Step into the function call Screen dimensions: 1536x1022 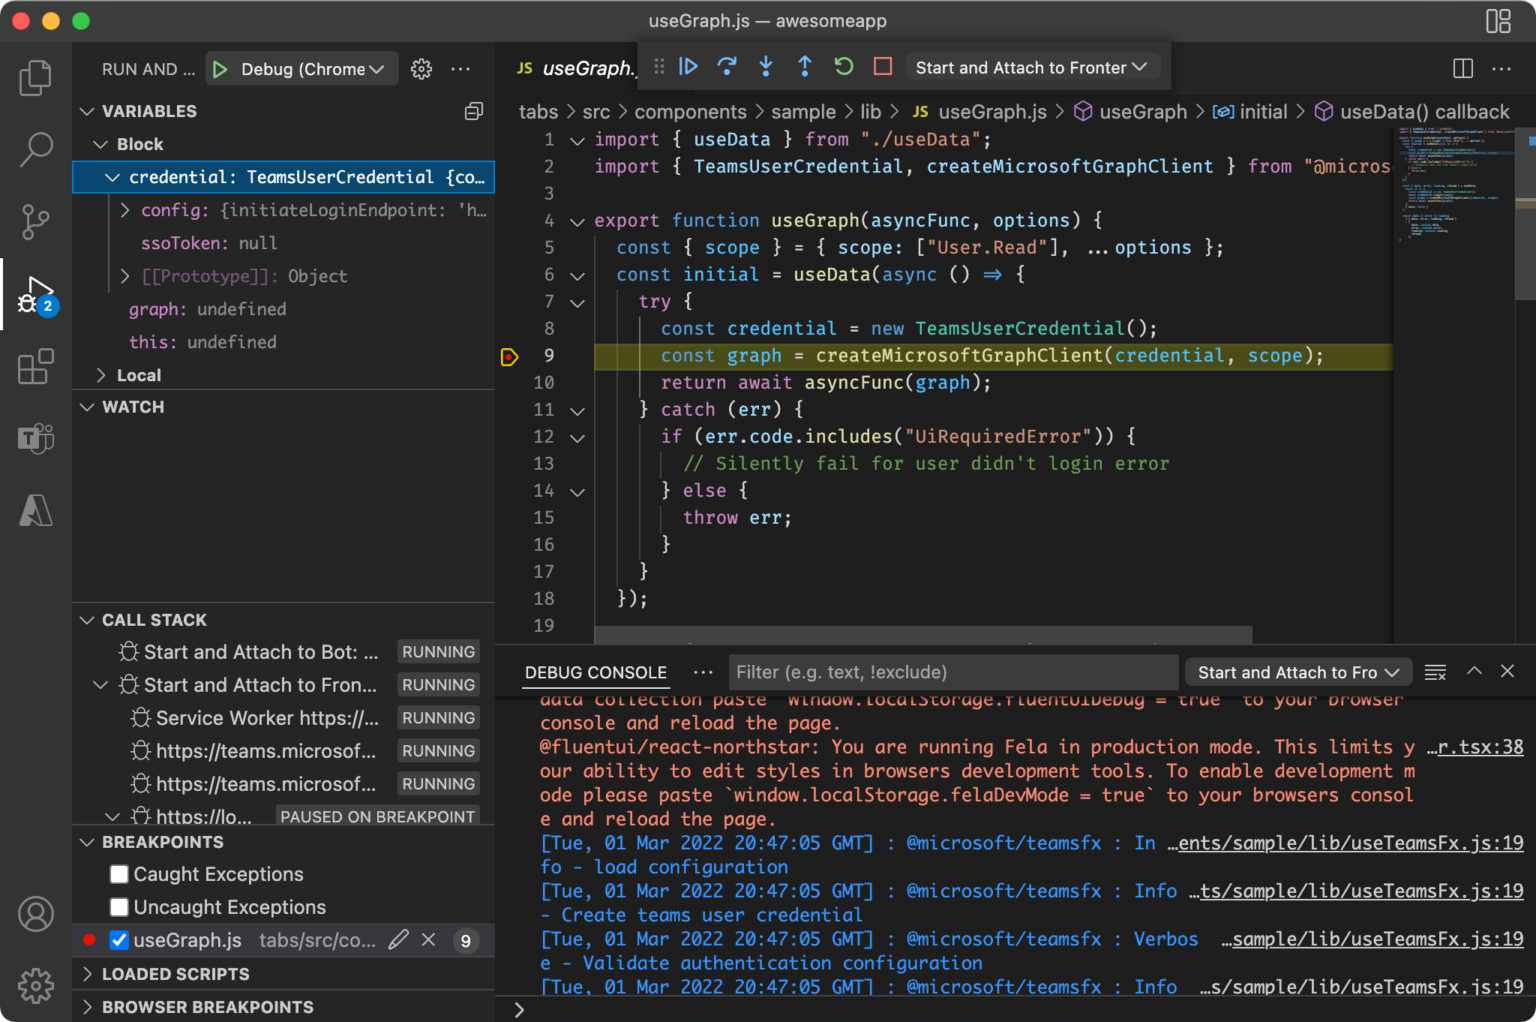(x=766, y=67)
